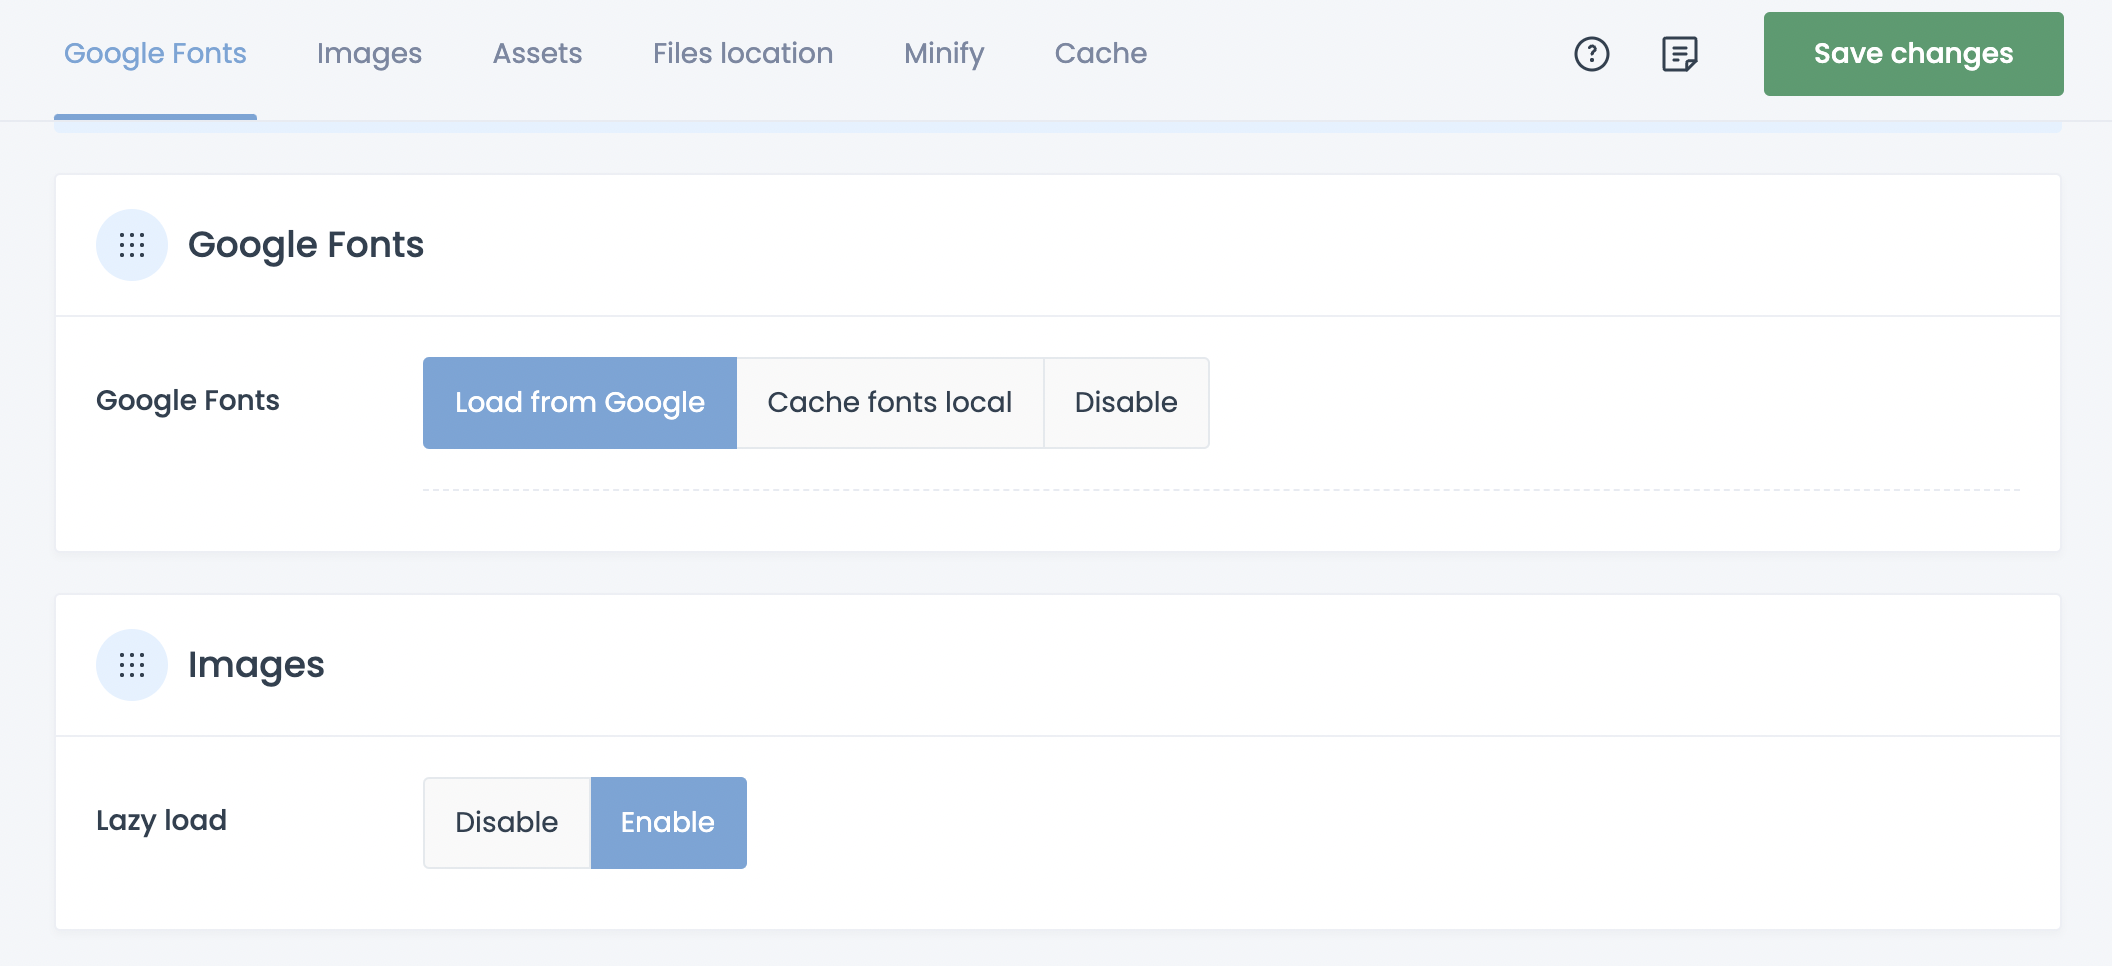Click the Lazy load label

point(161,821)
